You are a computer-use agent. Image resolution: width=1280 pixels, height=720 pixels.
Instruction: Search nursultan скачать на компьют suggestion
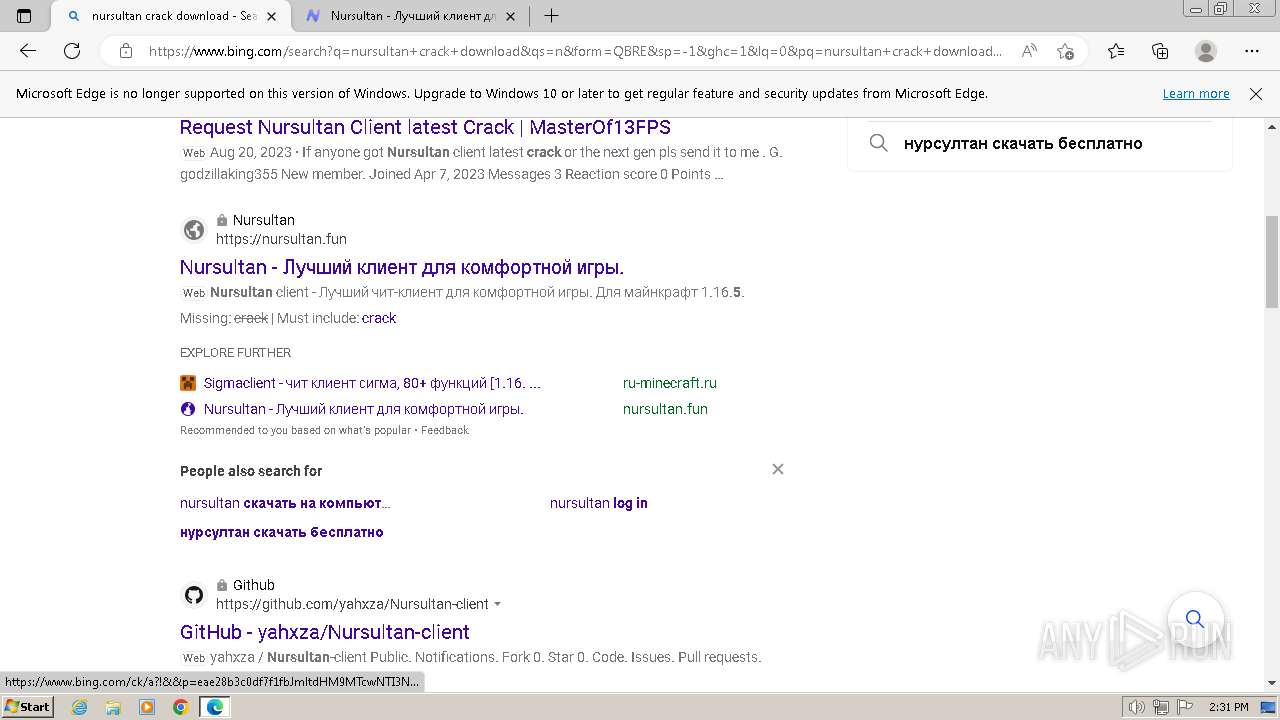285,503
